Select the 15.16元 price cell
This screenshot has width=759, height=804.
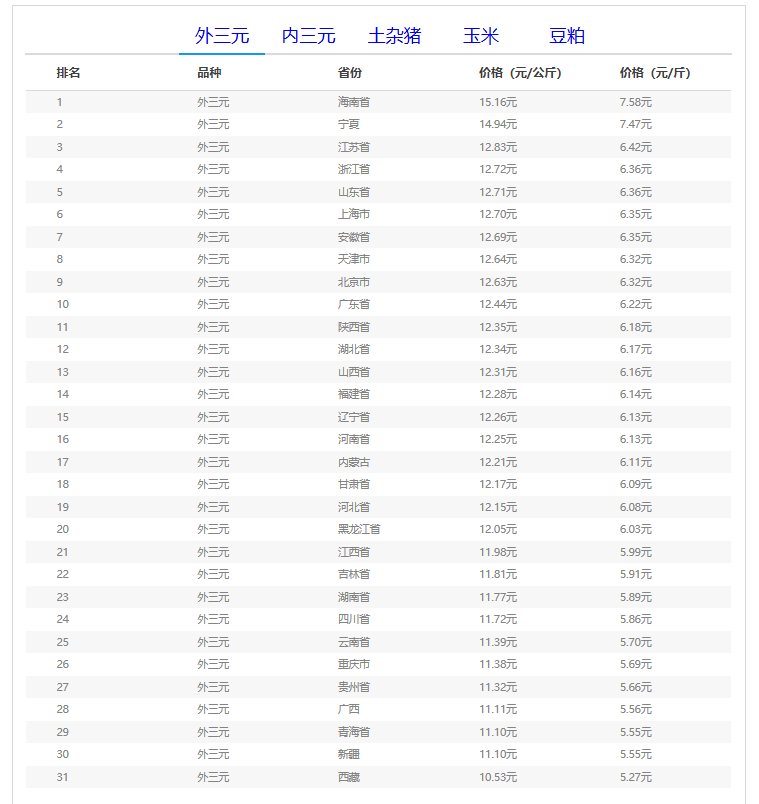[x=498, y=102]
